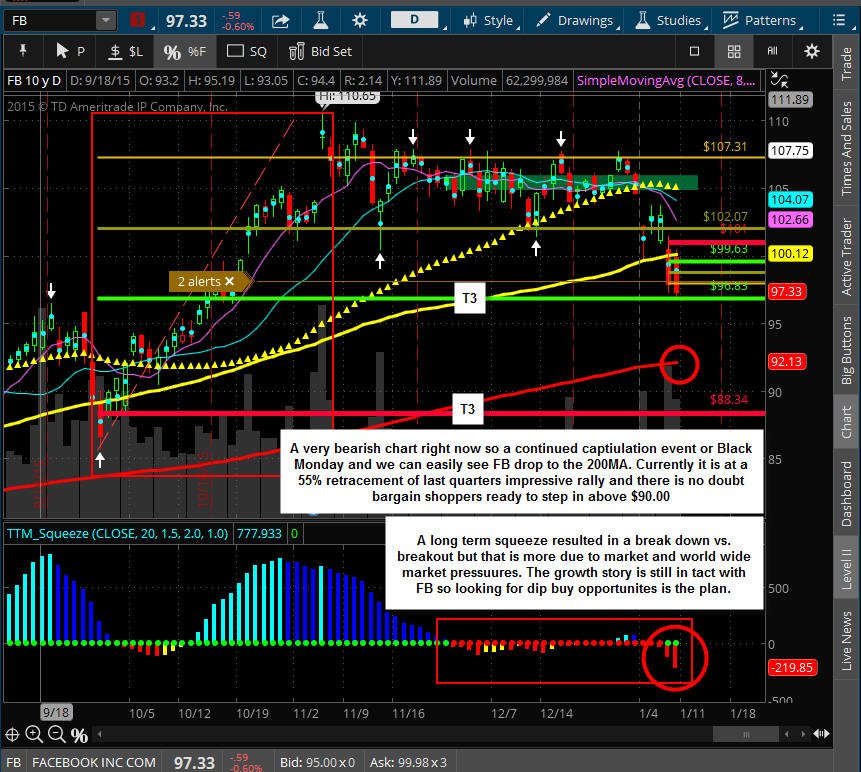Click the SimpleMovingAvg study label
Image resolution: width=861 pixels, height=772 pixels.
click(x=666, y=81)
